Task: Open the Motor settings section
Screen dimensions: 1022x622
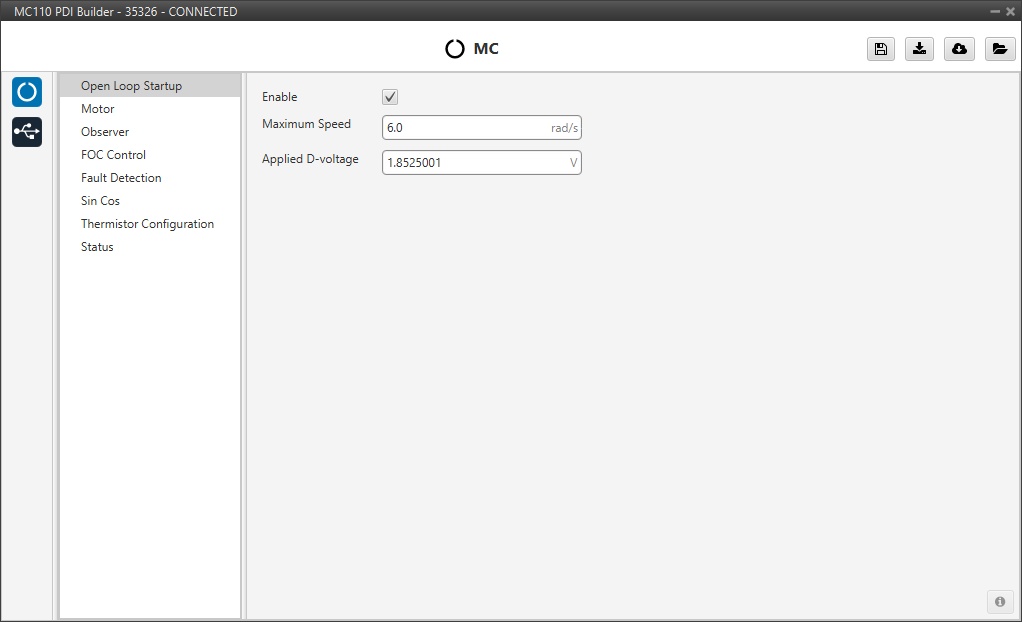Action: (98, 109)
